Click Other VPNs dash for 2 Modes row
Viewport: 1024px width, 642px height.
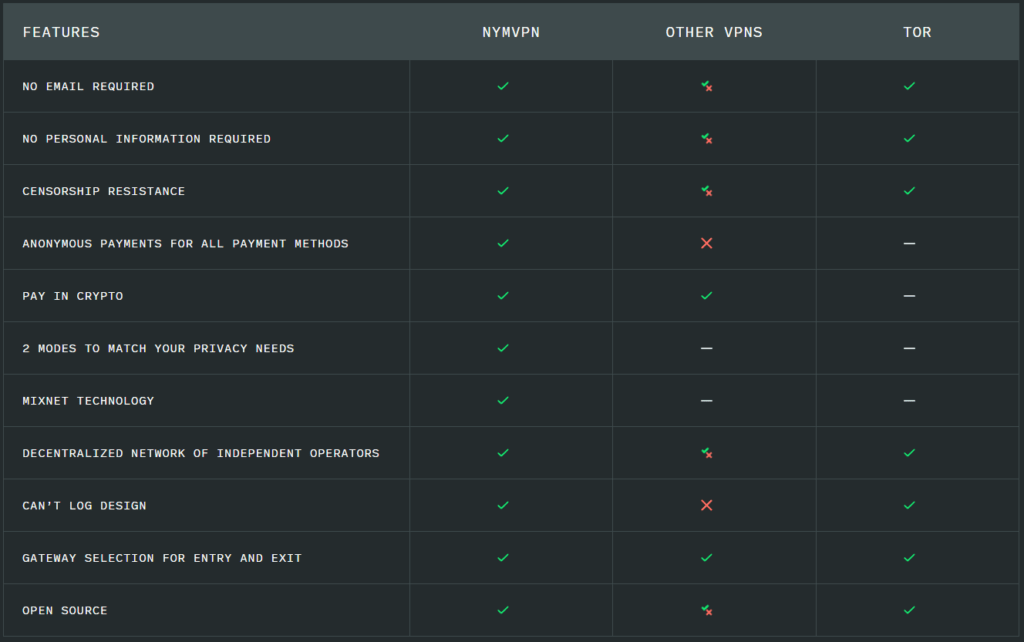click(x=707, y=348)
